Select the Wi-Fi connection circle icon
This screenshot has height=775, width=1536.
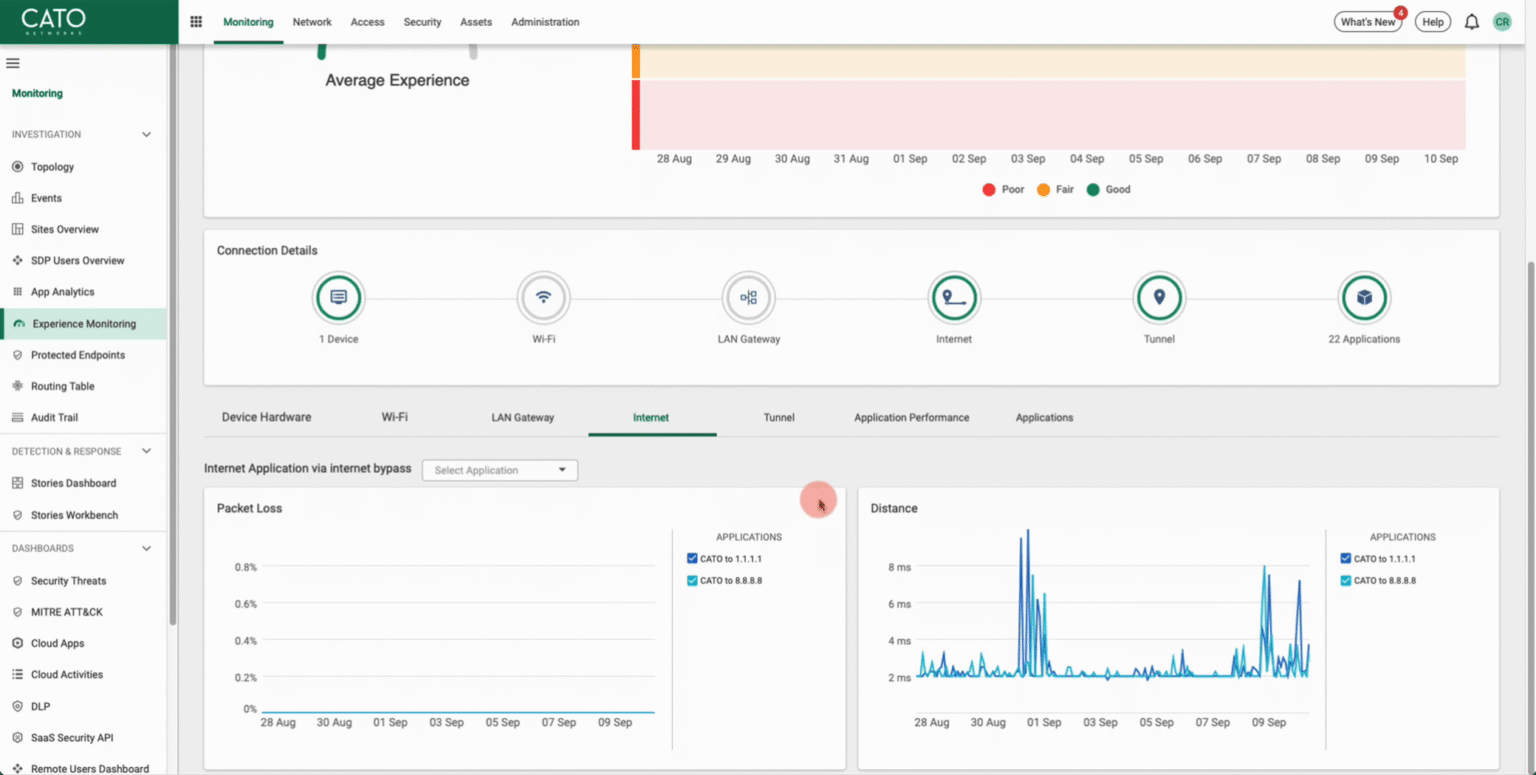pyautogui.click(x=543, y=298)
